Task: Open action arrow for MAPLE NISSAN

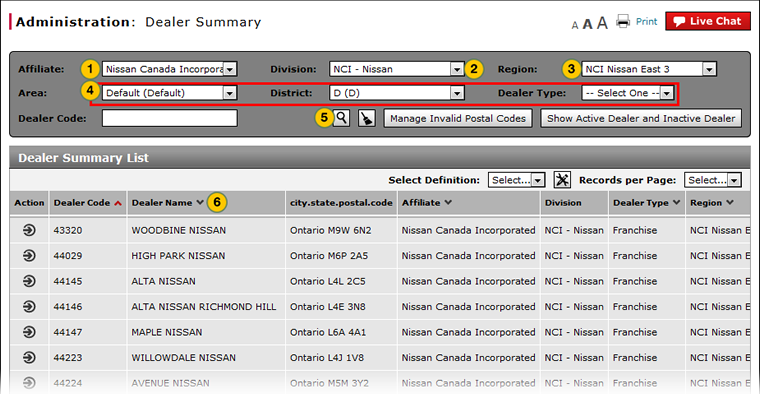Action: point(29,332)
